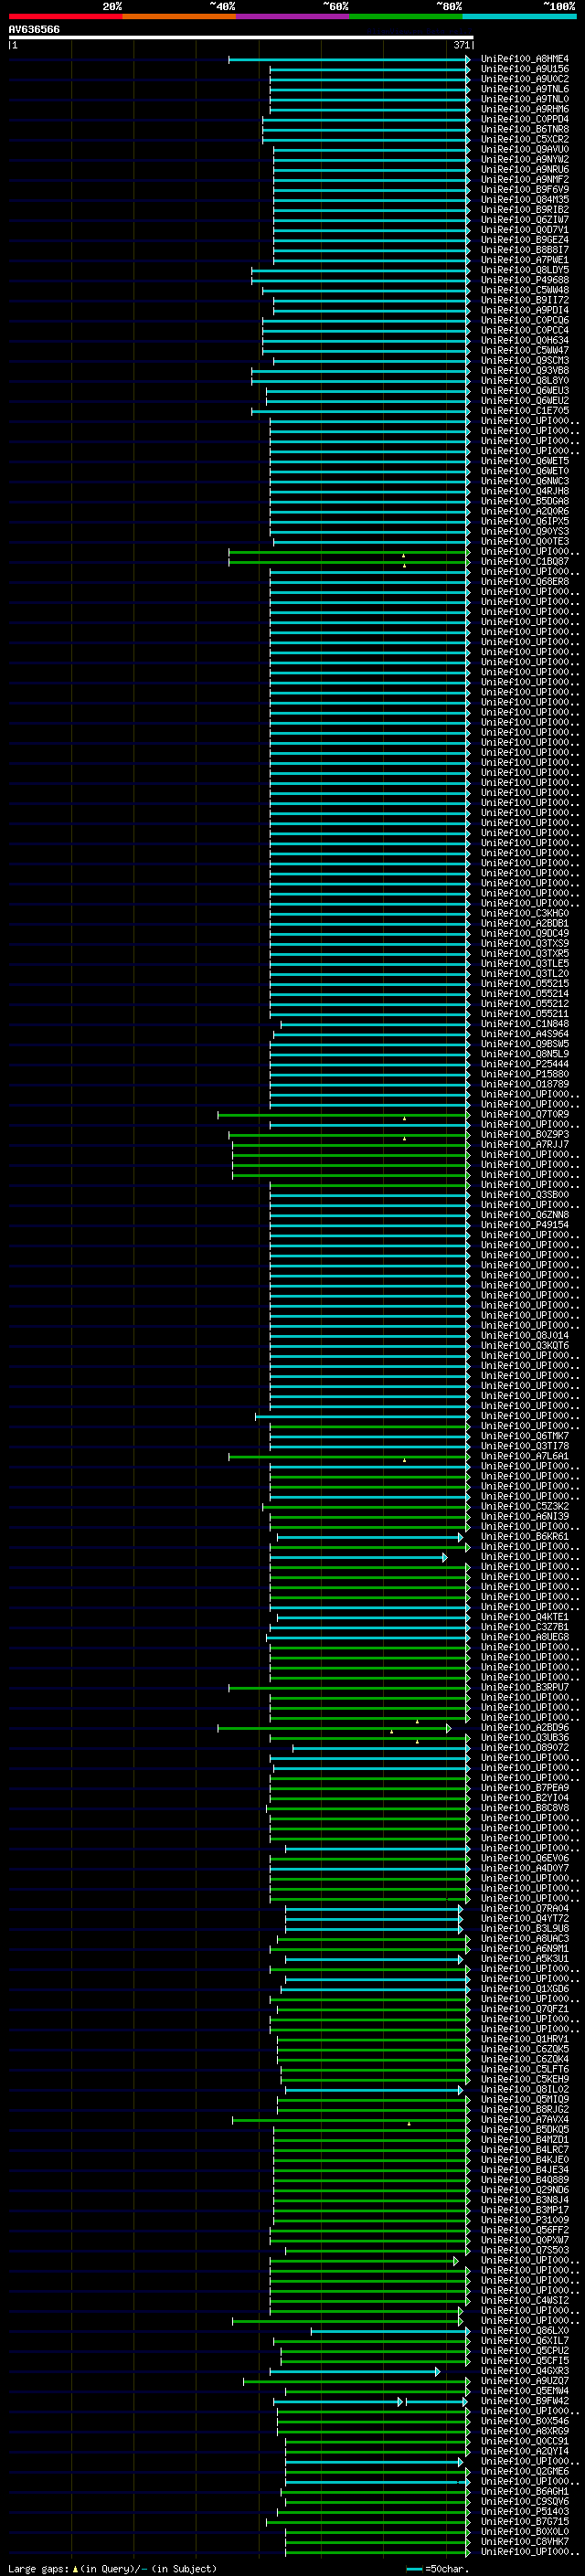Select the red ~20% identity legend segment
The image size is (585, 2576).
[65, 16]
